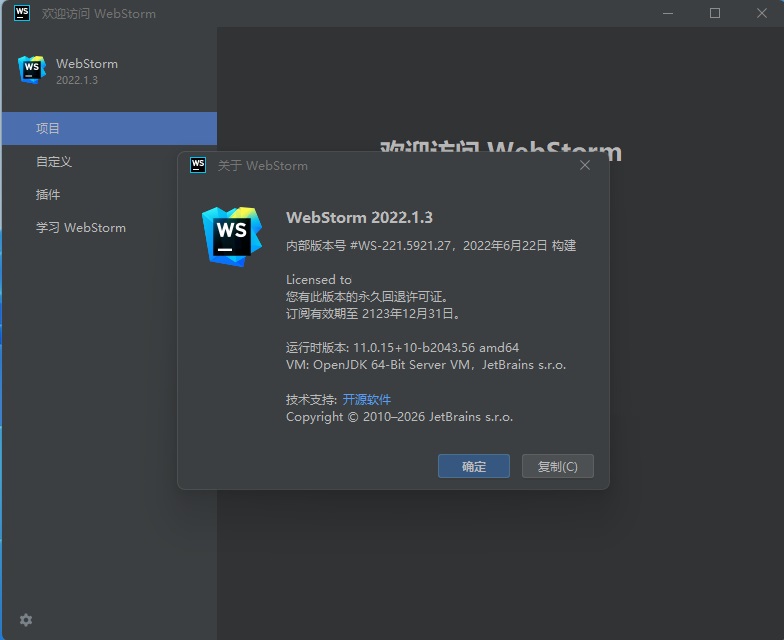Viewport: 784px width, 640px height.
Task: Click the Copyright 2010–2026 JetBrains line
Action: point(400,416)
